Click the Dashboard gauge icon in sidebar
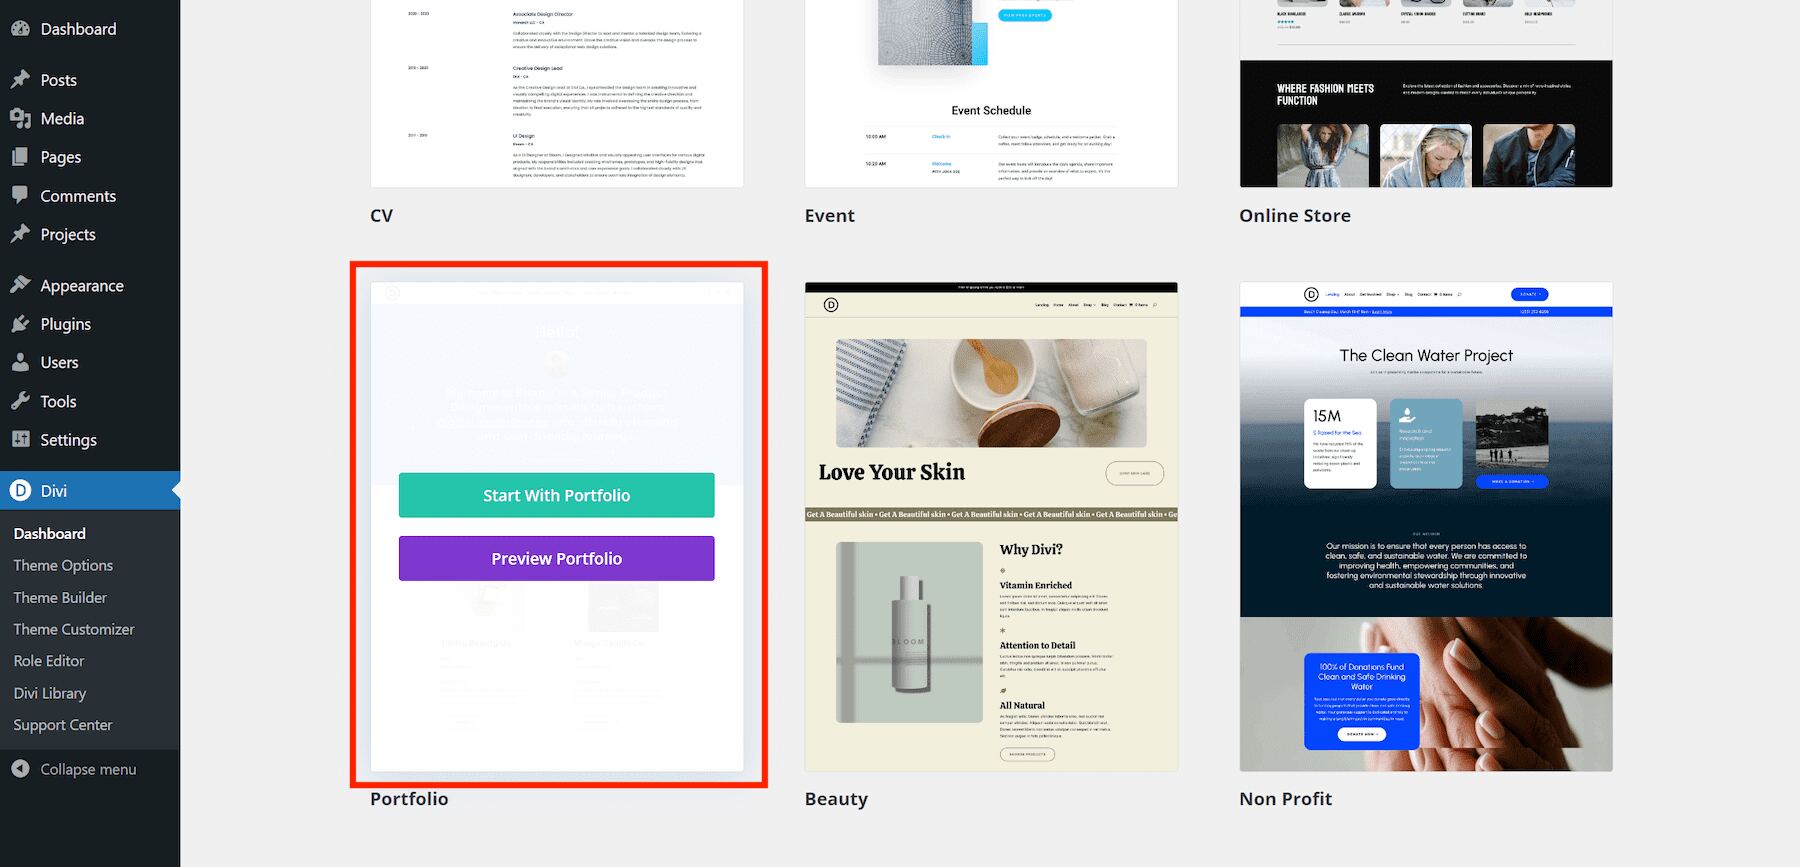The image size is (1800, 867). coord(20,29)
